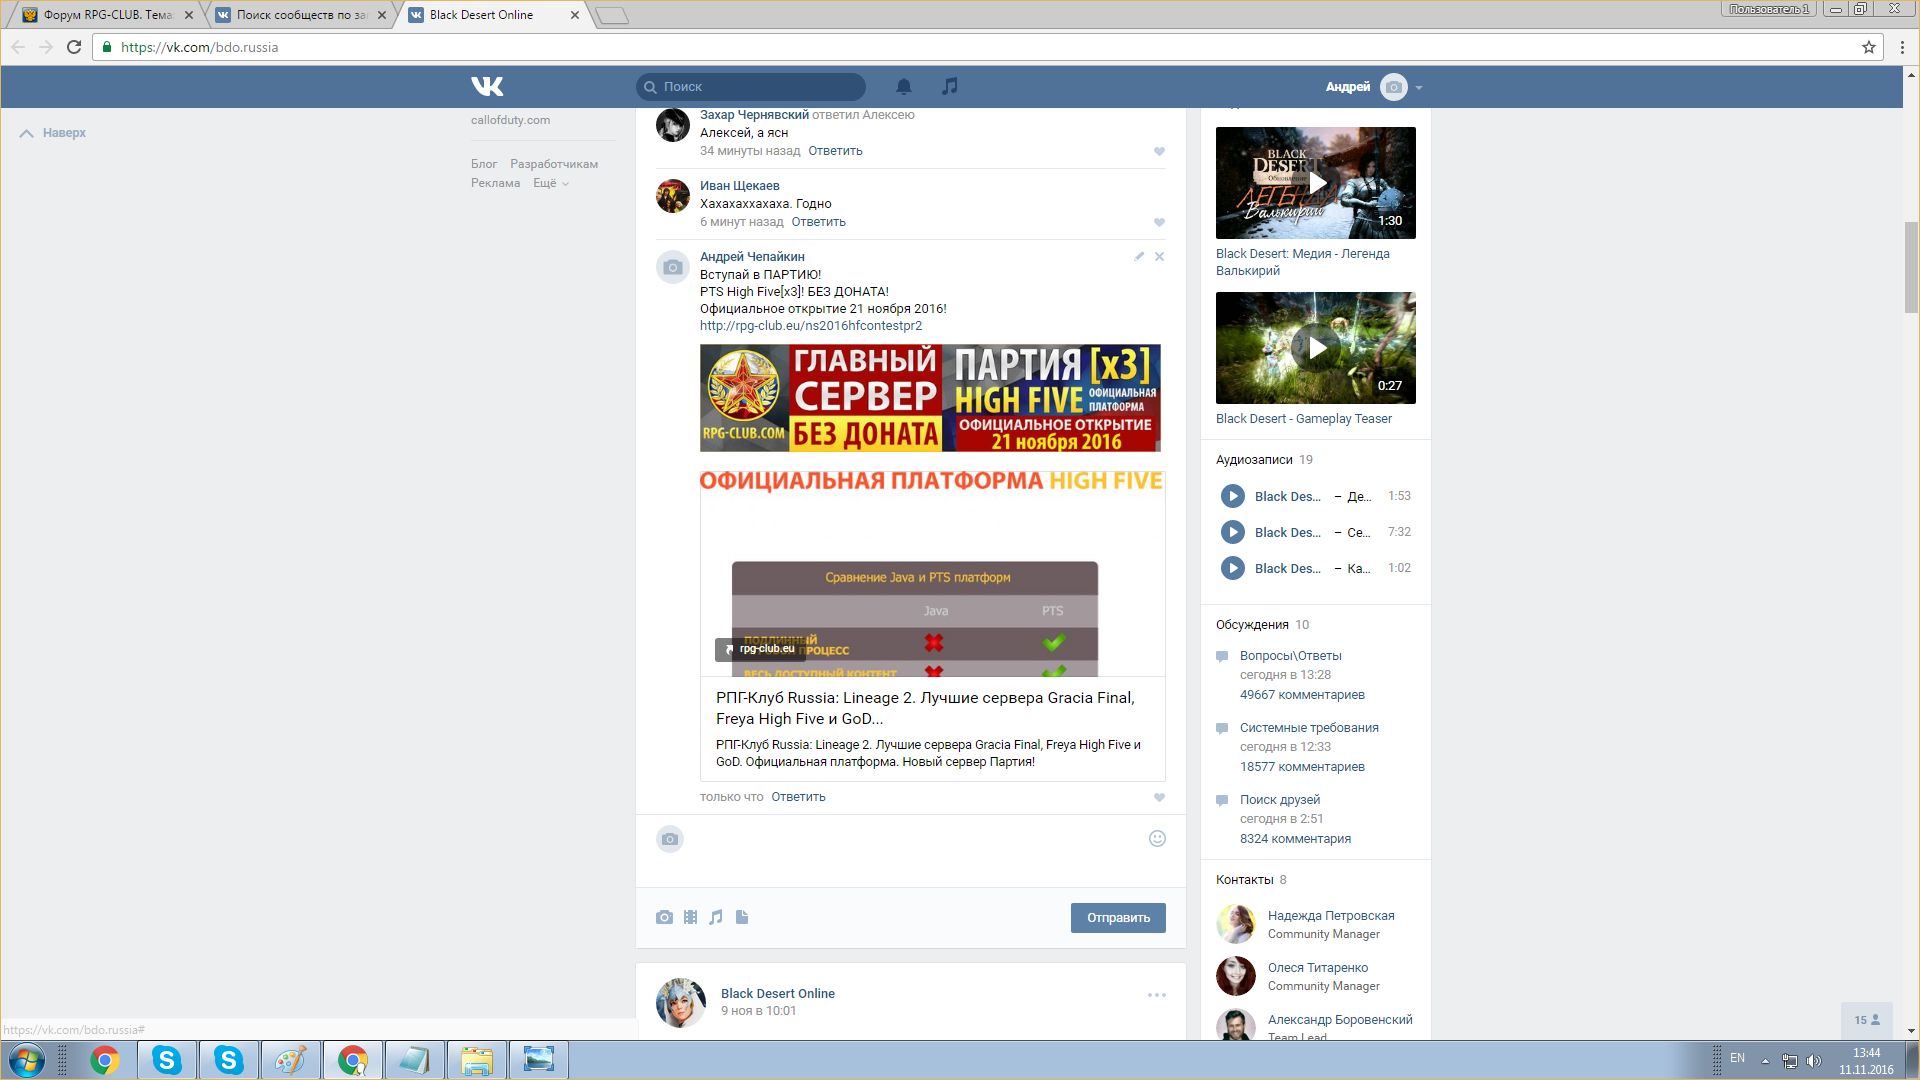Like Иван Щекаев's comment heart

[1159, 222]
